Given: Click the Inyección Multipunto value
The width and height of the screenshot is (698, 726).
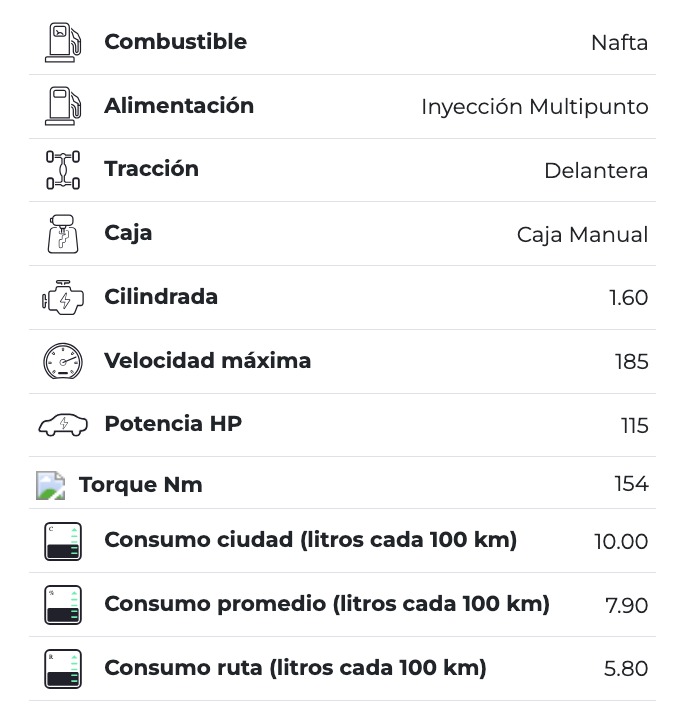Looking at the screenshot, I should tap(534, 107).
